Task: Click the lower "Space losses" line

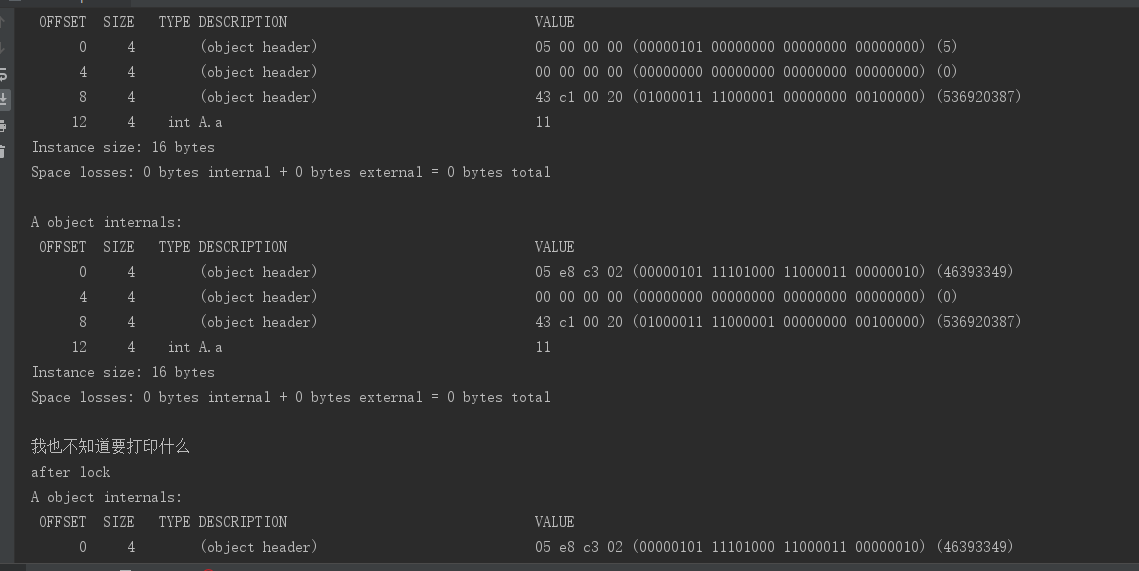Action: coord(290,397)
